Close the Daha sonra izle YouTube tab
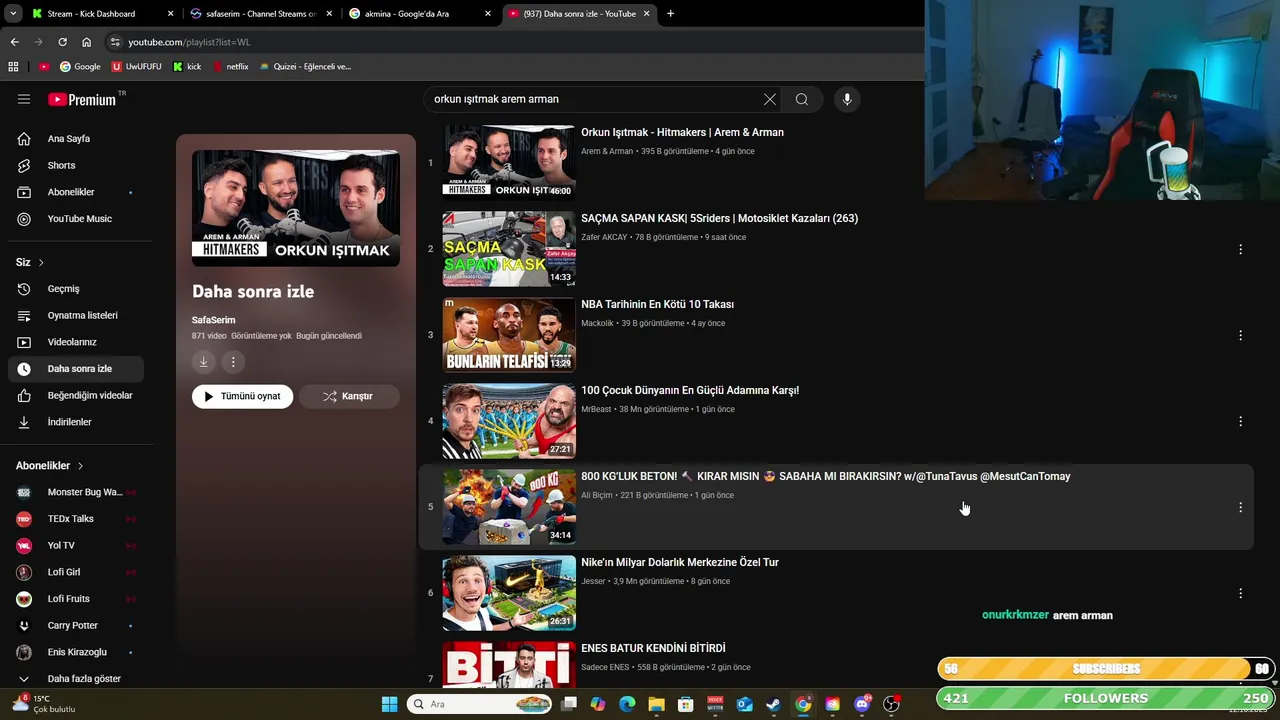This screenshot has height=720, width=1280. coord(646,14)
